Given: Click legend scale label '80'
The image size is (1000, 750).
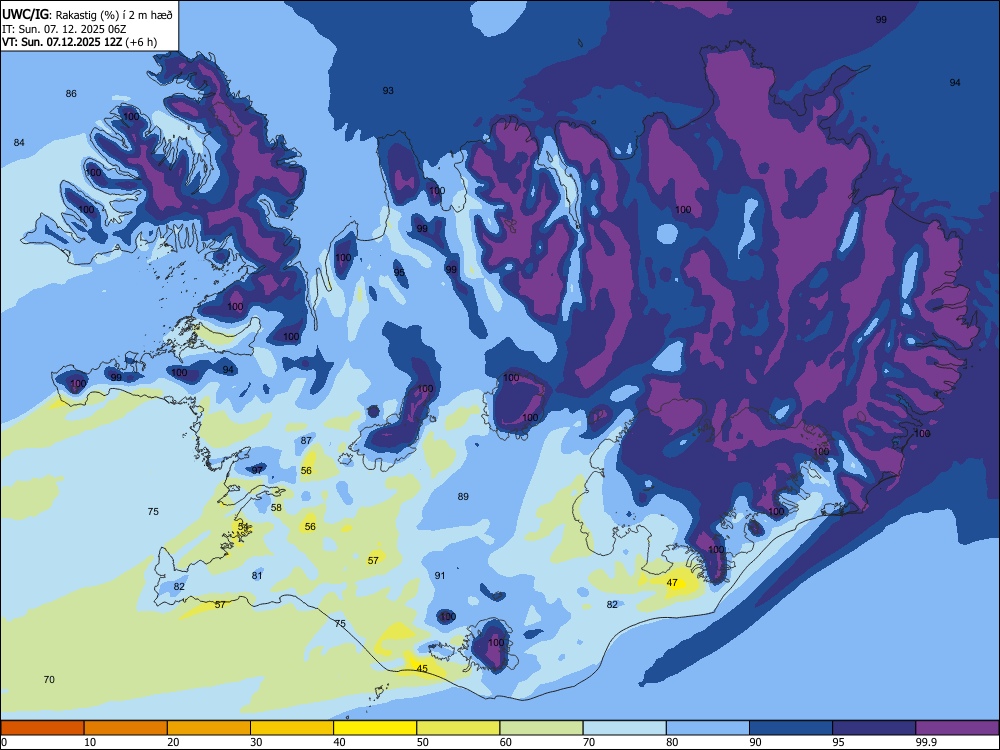Looking at the screenshot, I should click(x=672, y=742).
